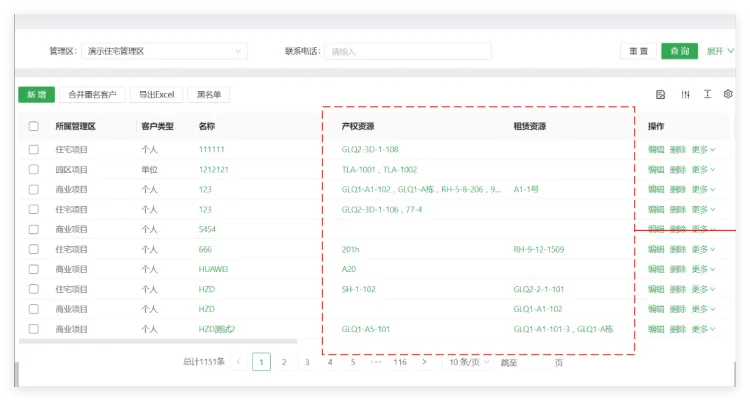The width and height of the screenshot is (750, 401).
Task: Check the HZD row with resource SH-1-102
Action: click(x=33, y=289)
